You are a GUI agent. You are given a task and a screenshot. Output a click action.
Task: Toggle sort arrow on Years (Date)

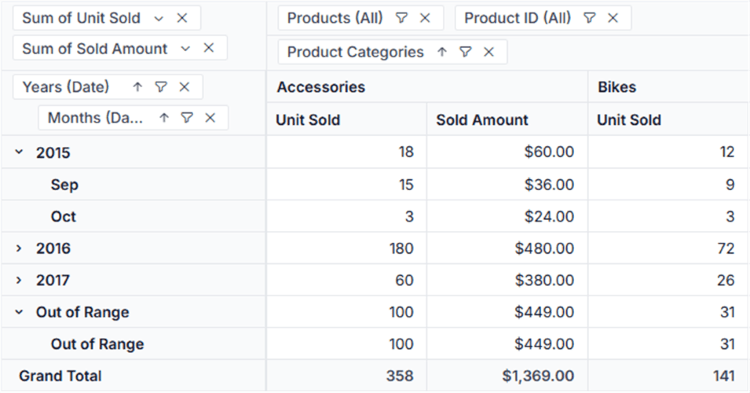tap(138, 87)
